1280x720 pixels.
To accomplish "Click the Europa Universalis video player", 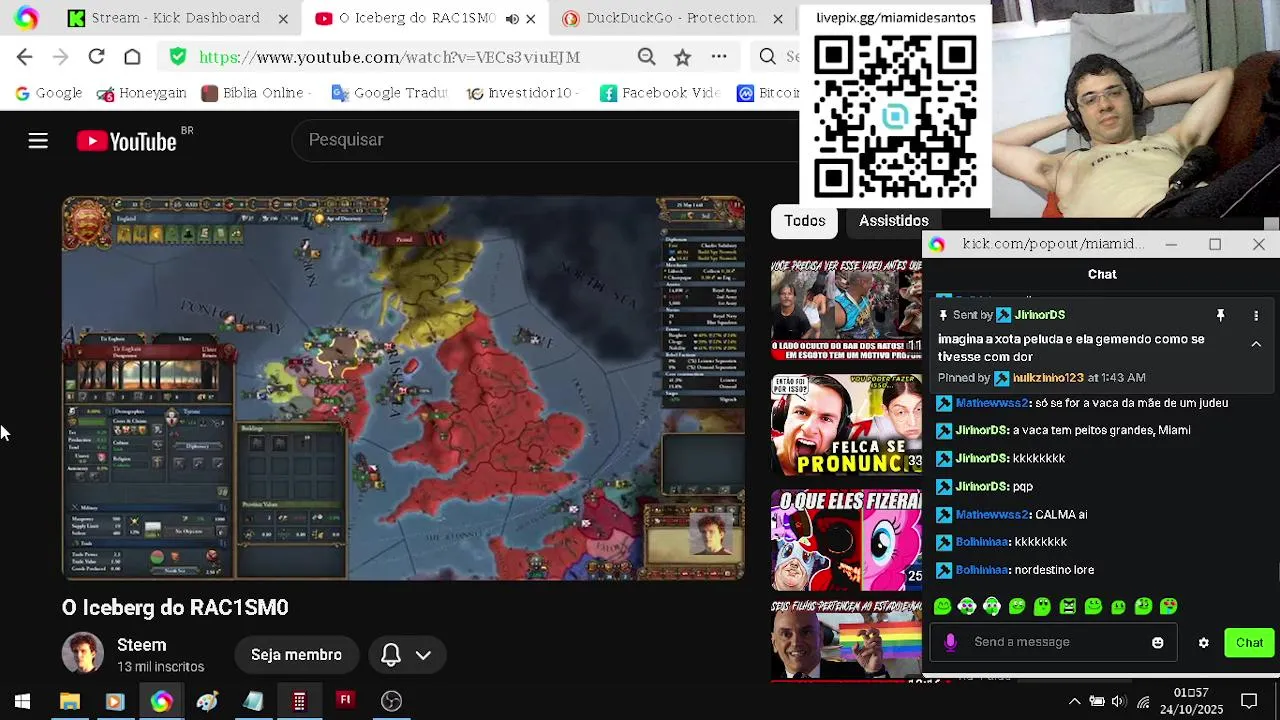I will (403, 388).
